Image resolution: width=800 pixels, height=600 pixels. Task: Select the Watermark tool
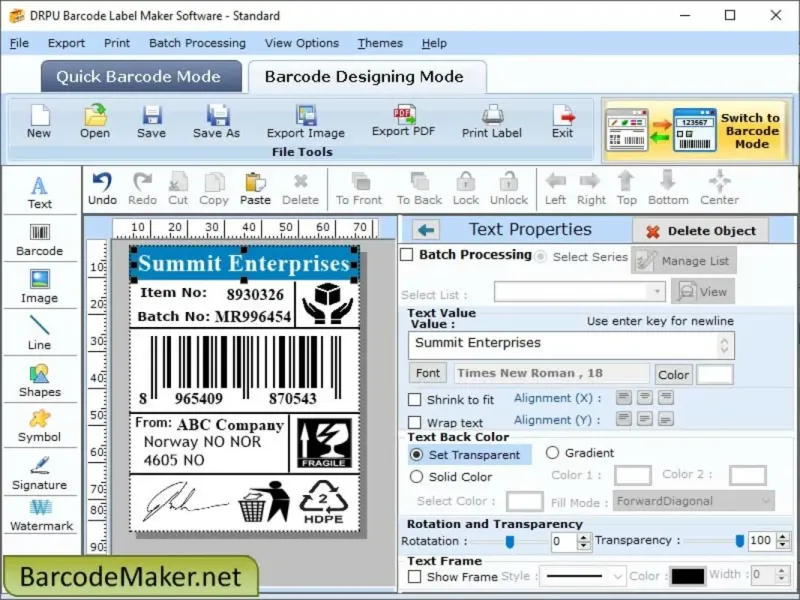pyautogui.click(x=41, y=515)
